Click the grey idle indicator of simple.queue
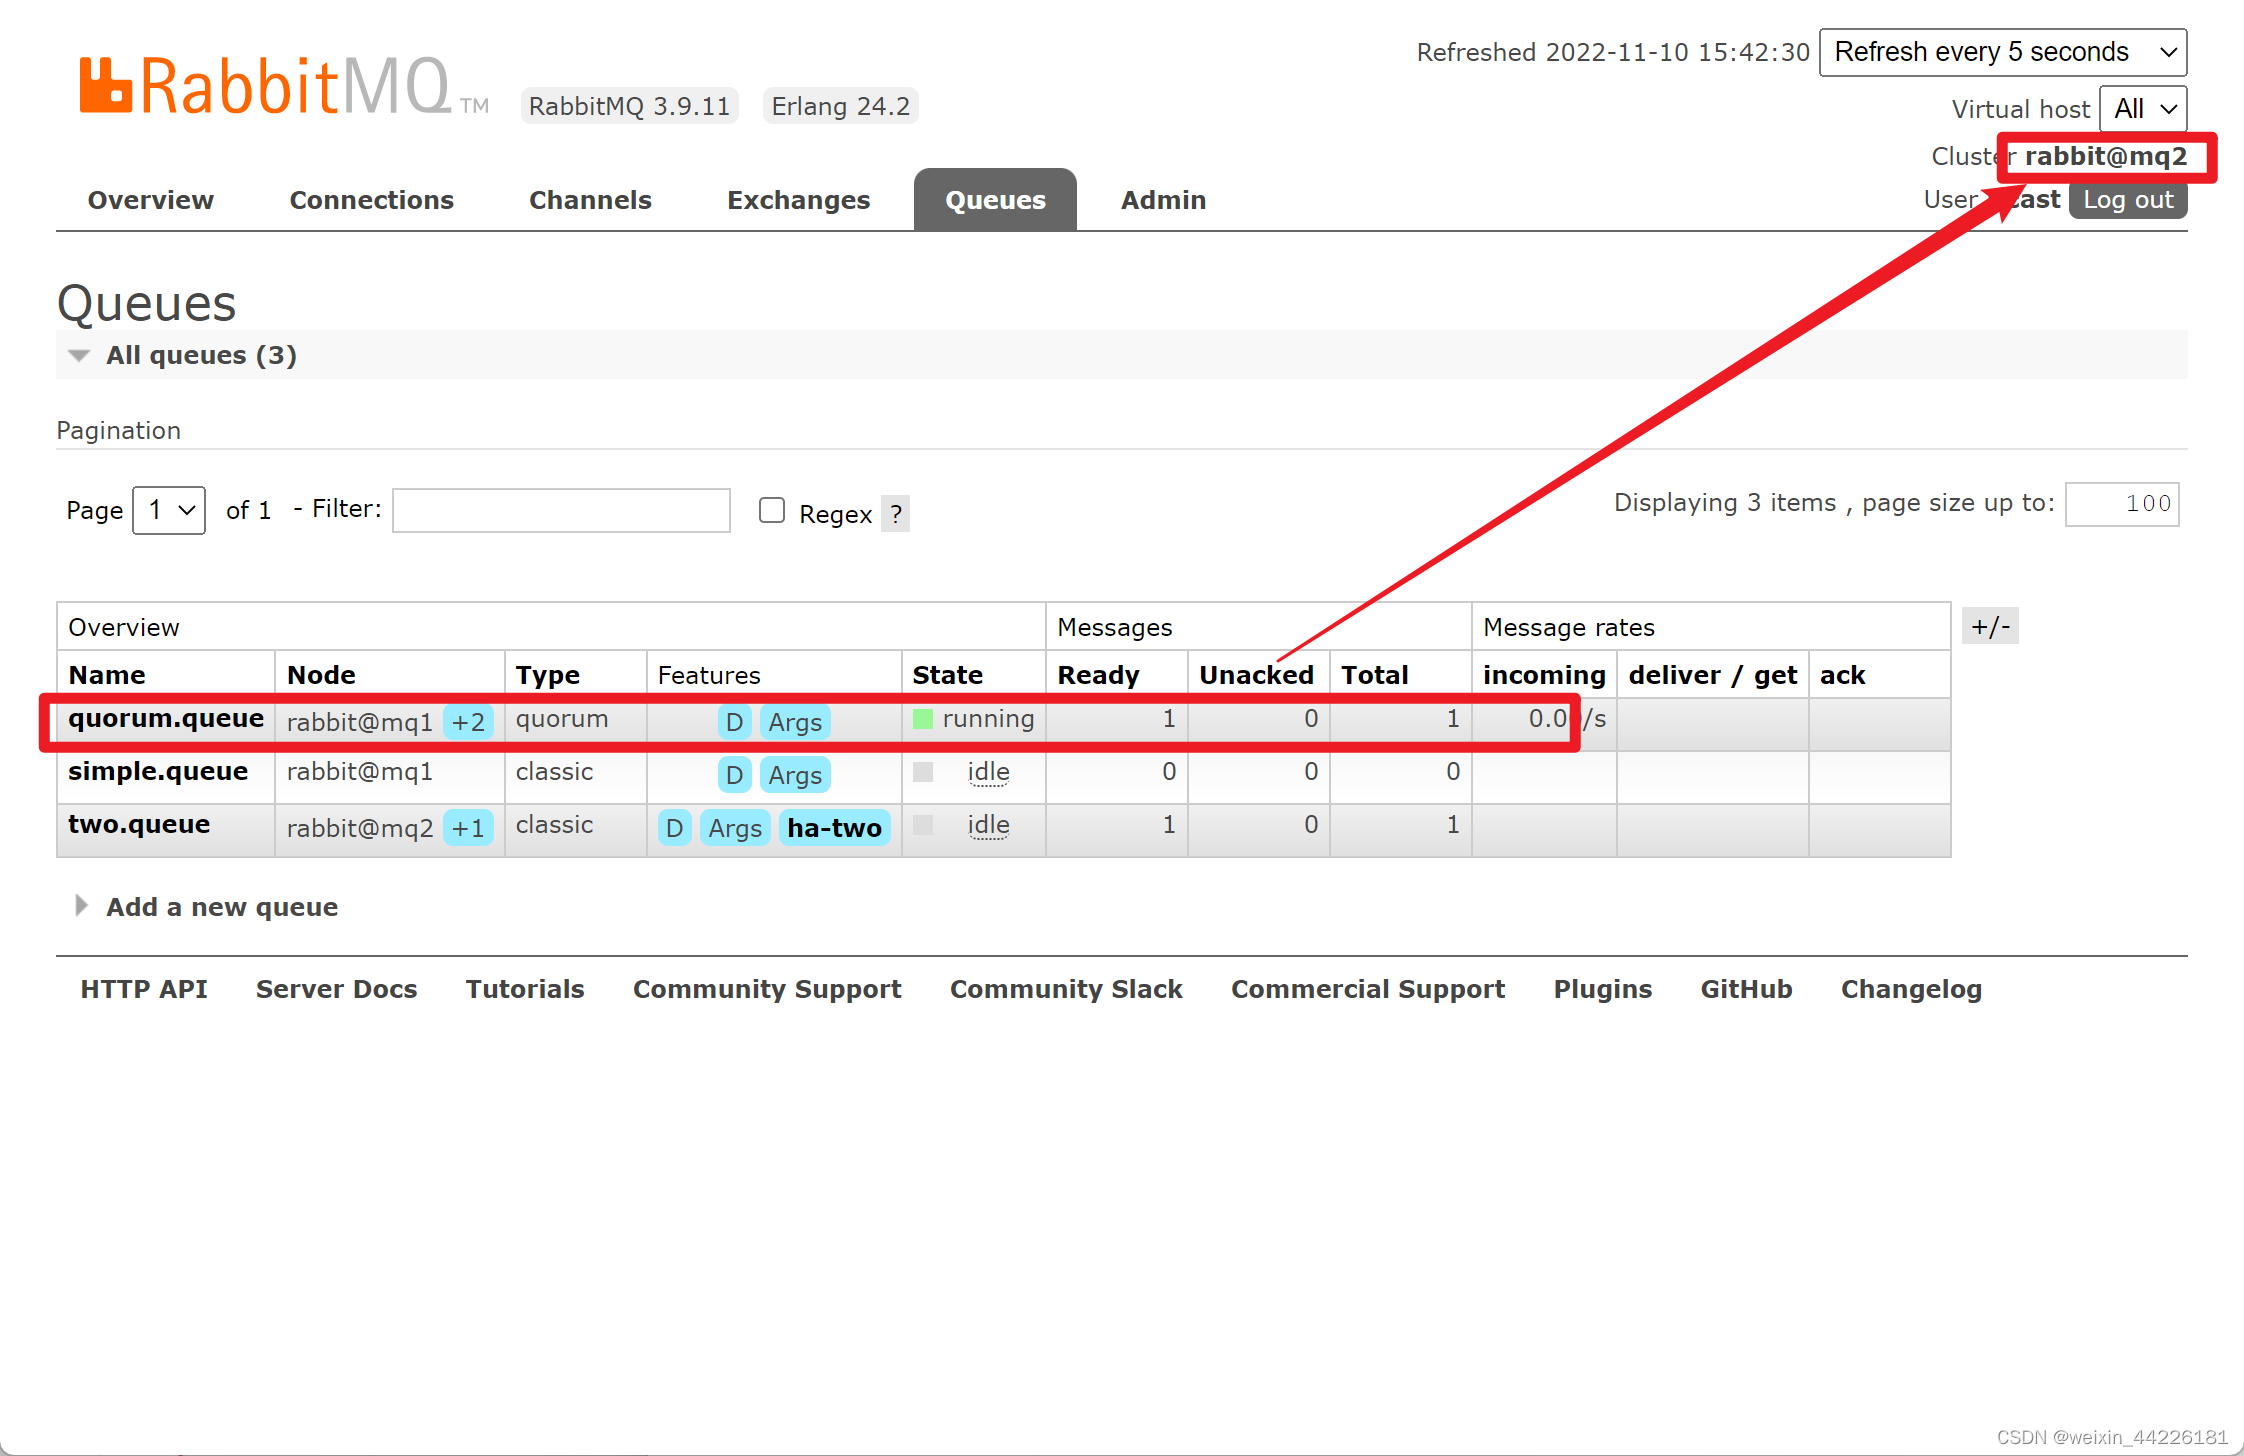 click(923, 772)
